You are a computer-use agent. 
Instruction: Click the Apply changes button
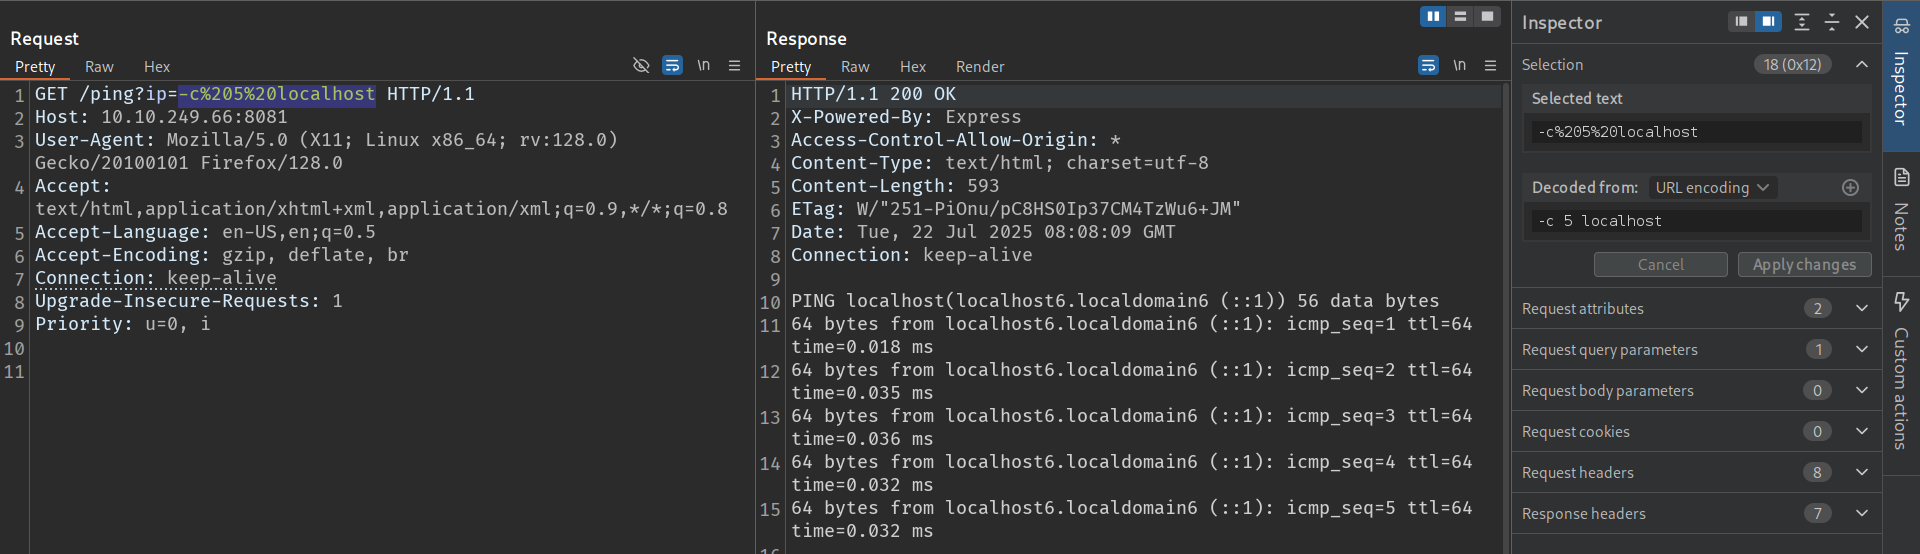1804,265
